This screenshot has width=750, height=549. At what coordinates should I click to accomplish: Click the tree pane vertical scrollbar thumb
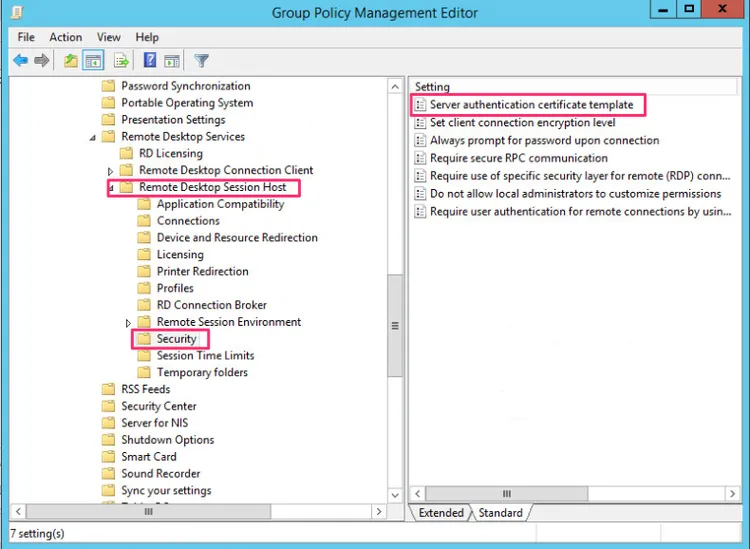tap(395, 325)
